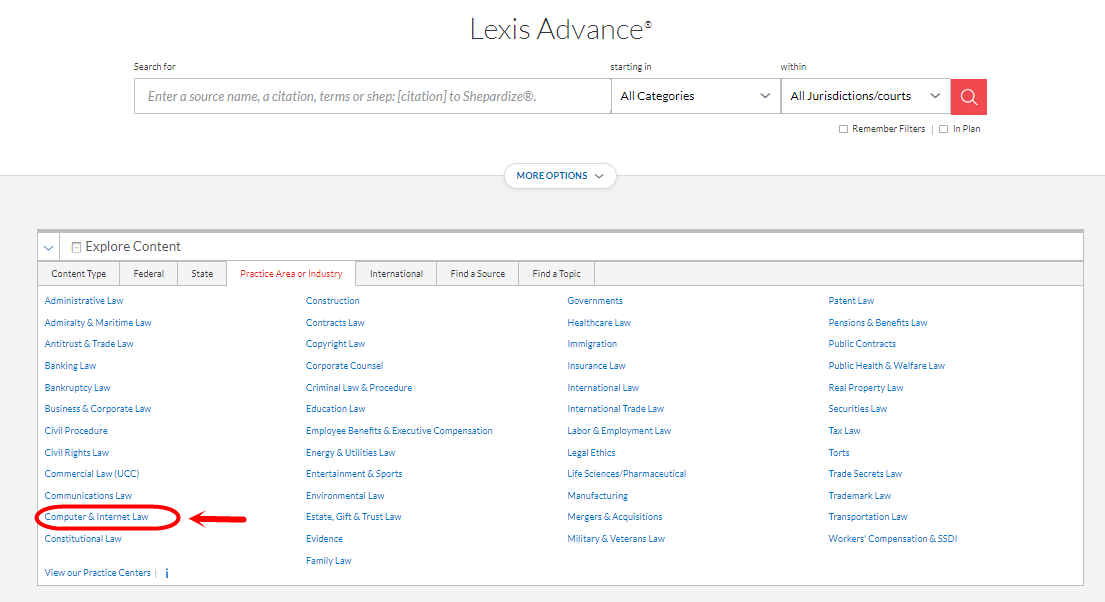
Task: Click the red search magnifier button
Action: 968,97
